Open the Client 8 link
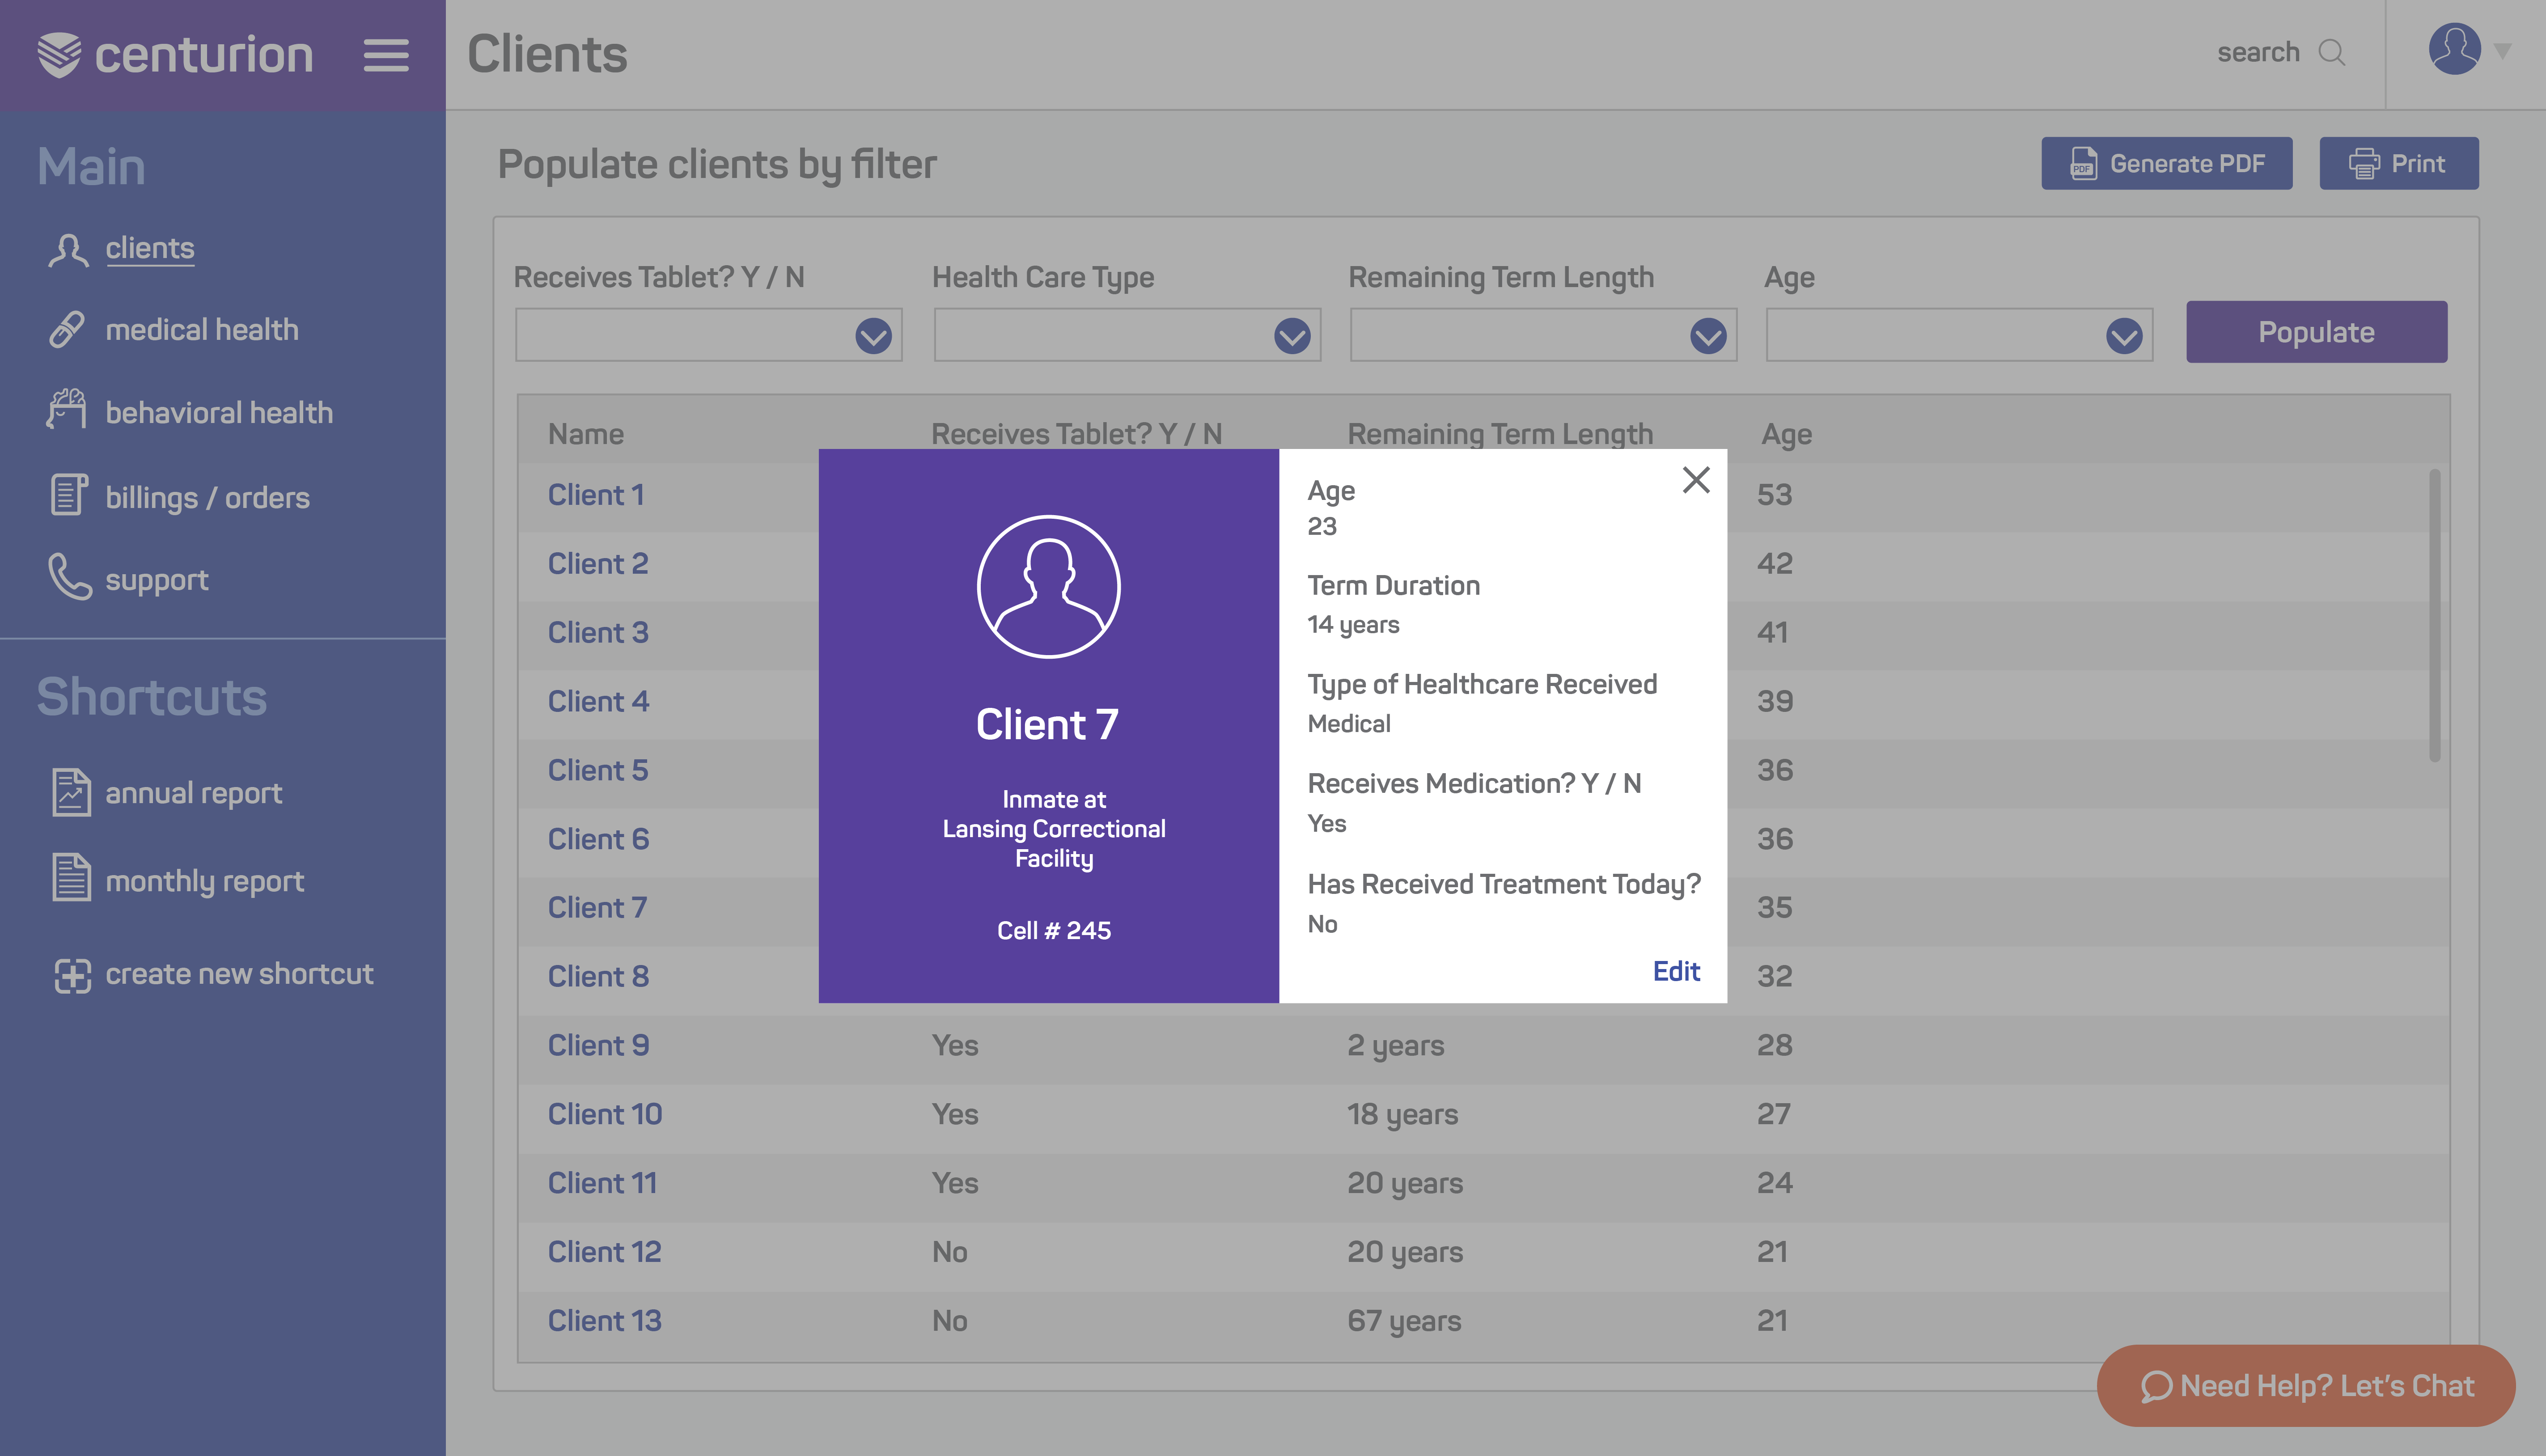Screen dimensions: 2546x1456 [598, 977]
